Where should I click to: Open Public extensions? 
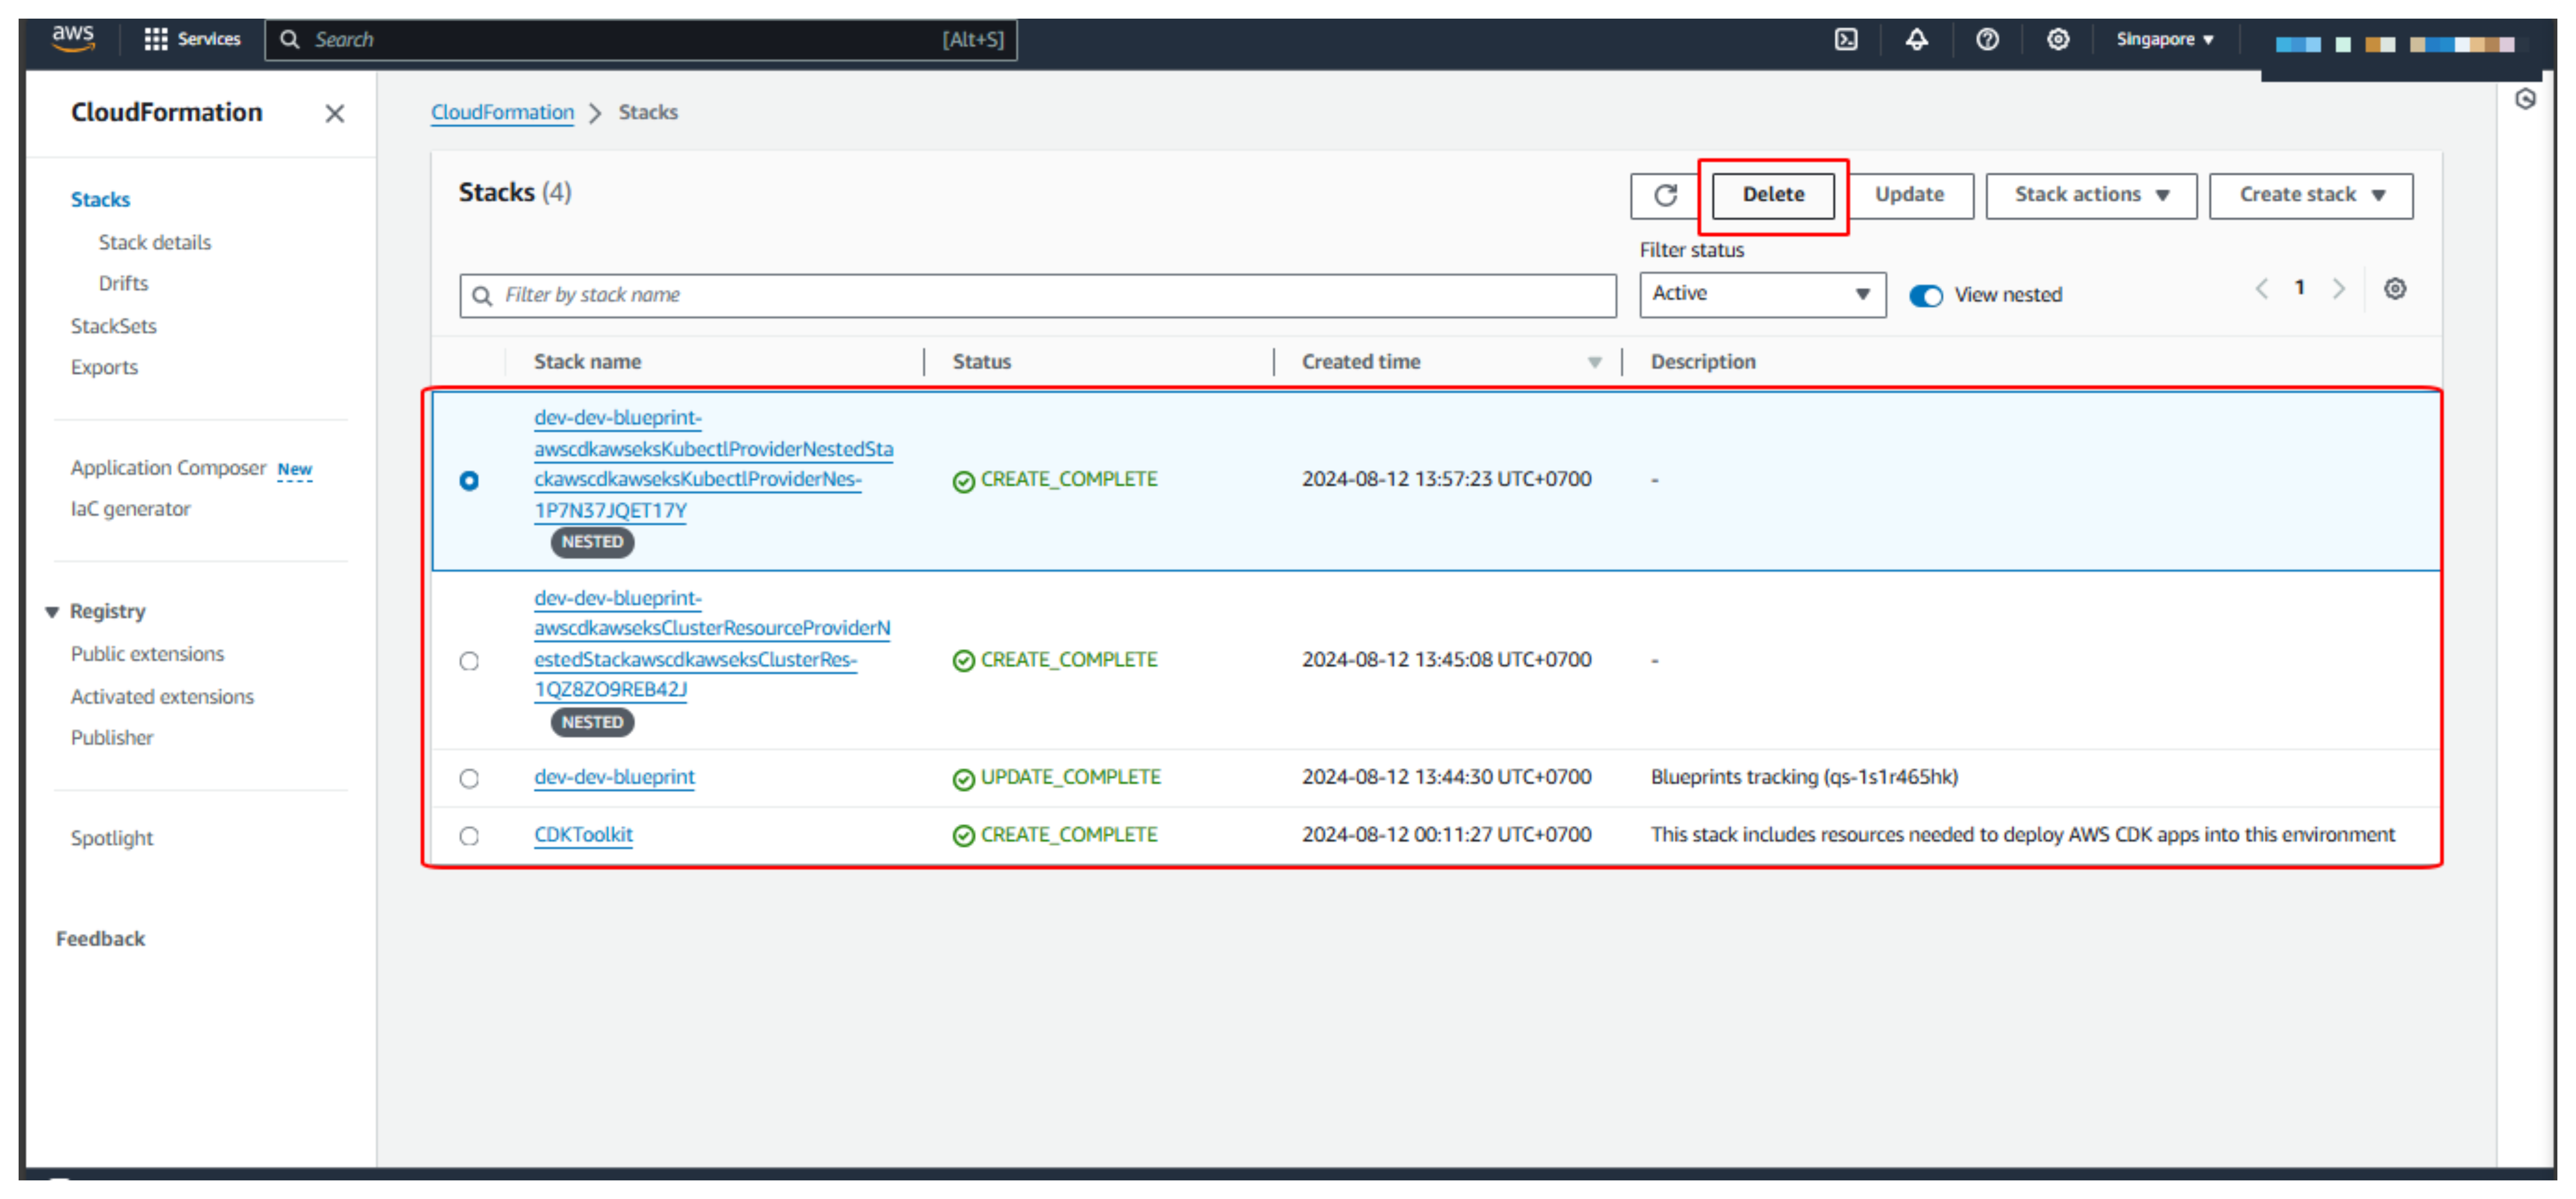147,654
